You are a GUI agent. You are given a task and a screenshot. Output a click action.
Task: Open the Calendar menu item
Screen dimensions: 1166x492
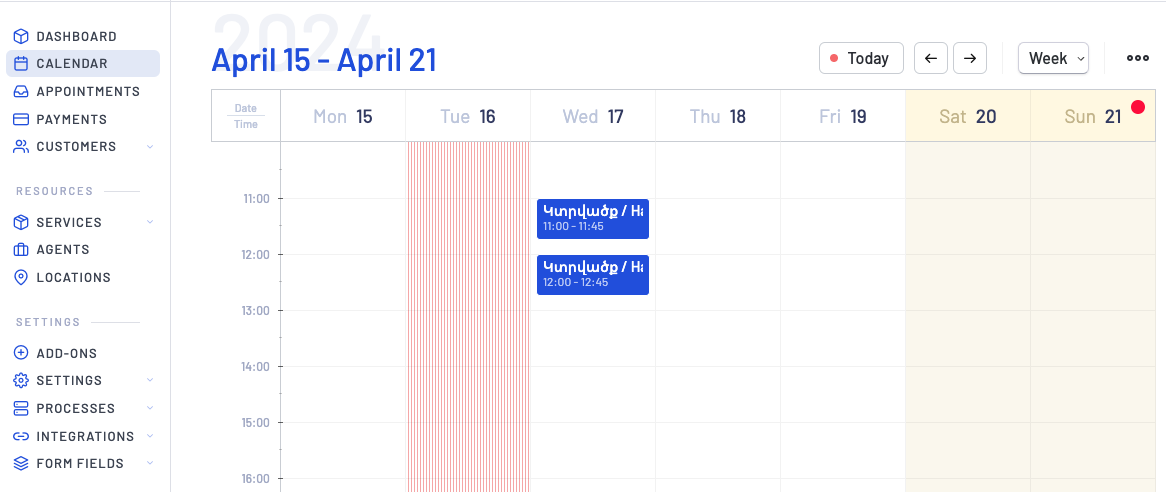72,64
